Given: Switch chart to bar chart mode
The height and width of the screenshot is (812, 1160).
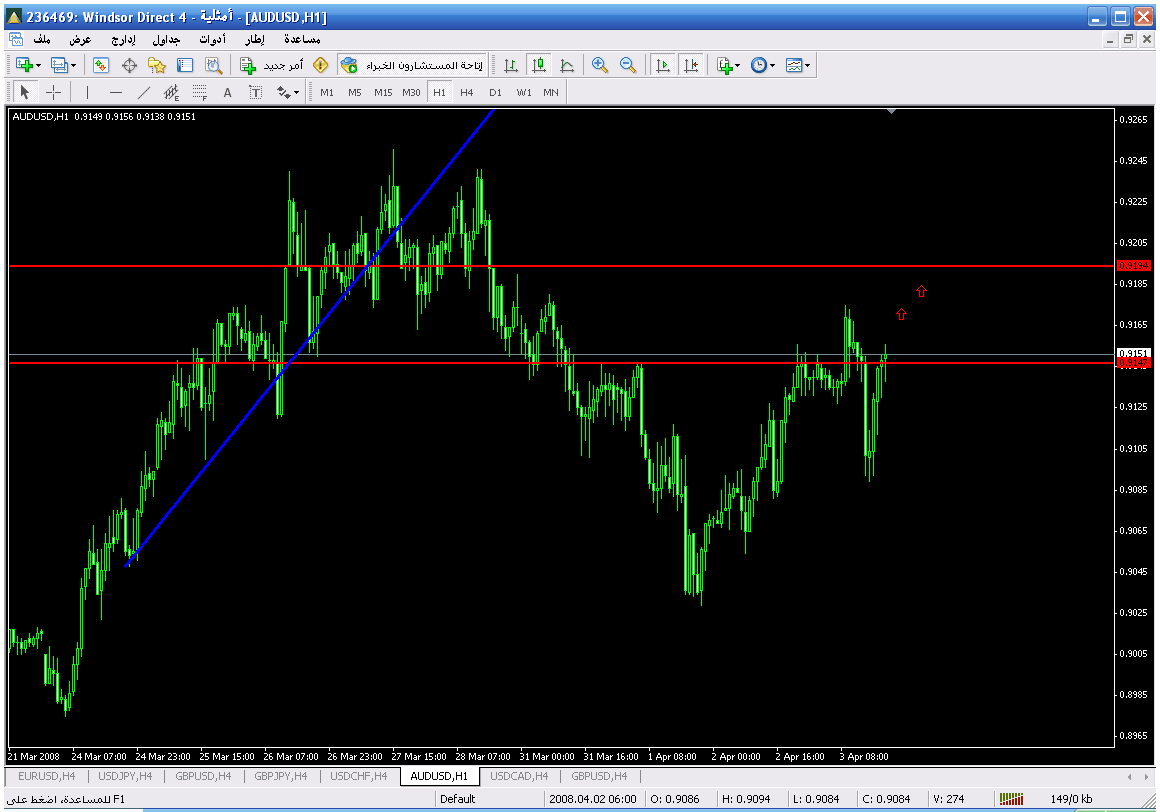Looking at the screenshot, I should (x=511, y=65).
